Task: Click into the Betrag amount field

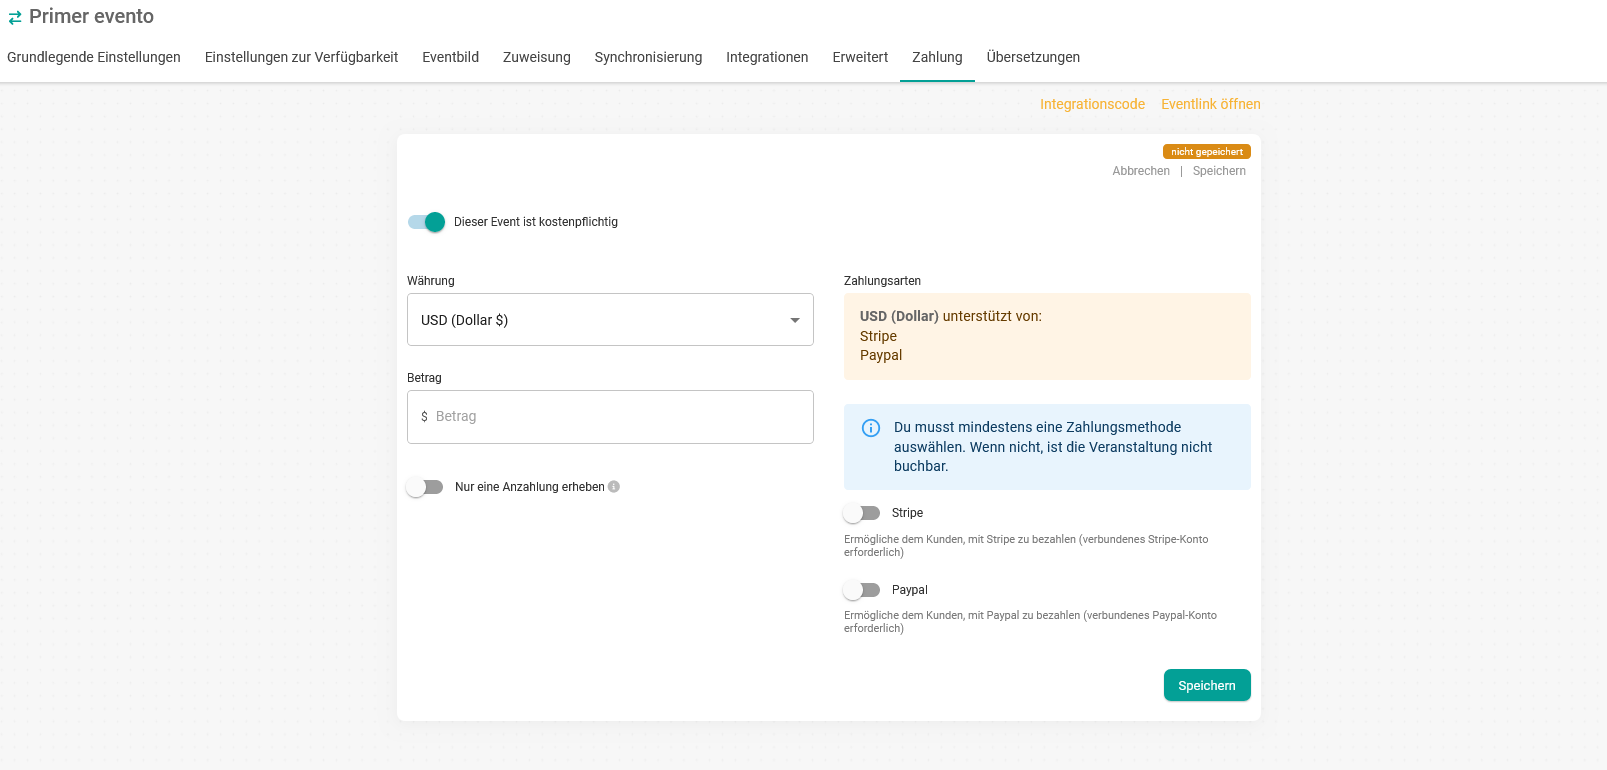Action: click(620, 417)
